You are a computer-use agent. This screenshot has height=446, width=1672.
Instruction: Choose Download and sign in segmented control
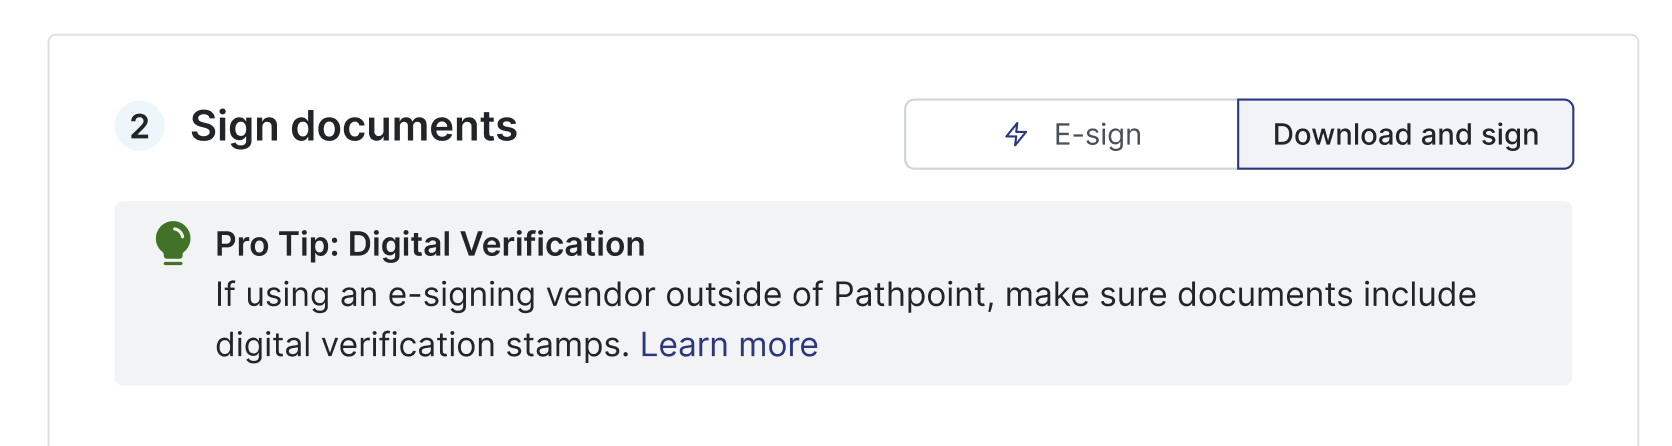(1405, 134)
